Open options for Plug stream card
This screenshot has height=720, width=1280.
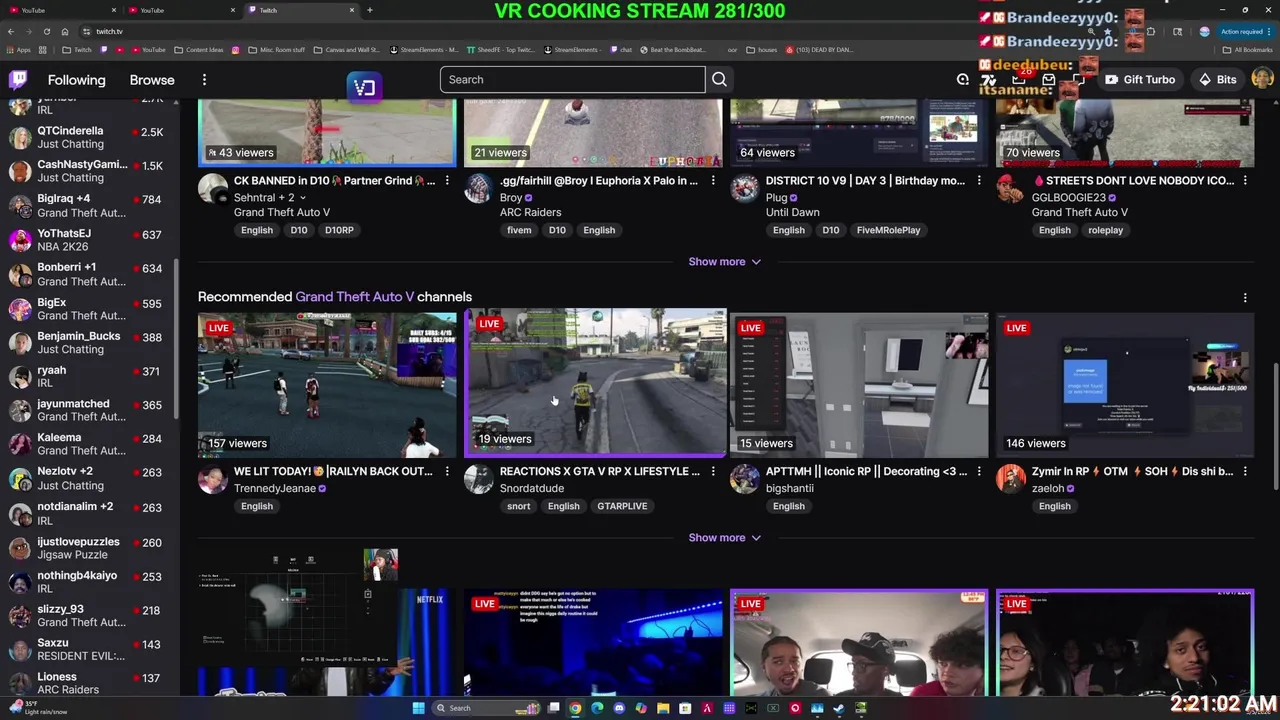point(979,181)
